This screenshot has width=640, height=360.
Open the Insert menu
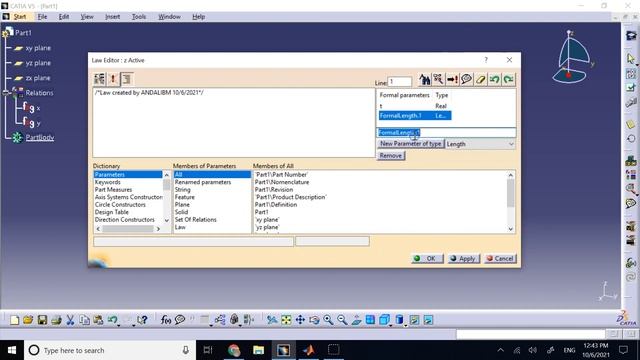112,17
